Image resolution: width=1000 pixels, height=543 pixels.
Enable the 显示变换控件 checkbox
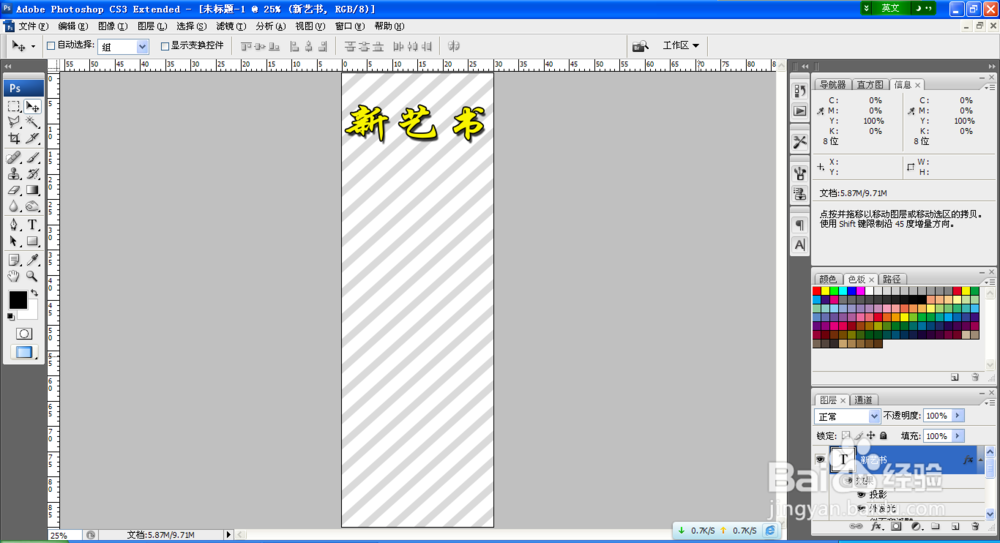point(165,46)
